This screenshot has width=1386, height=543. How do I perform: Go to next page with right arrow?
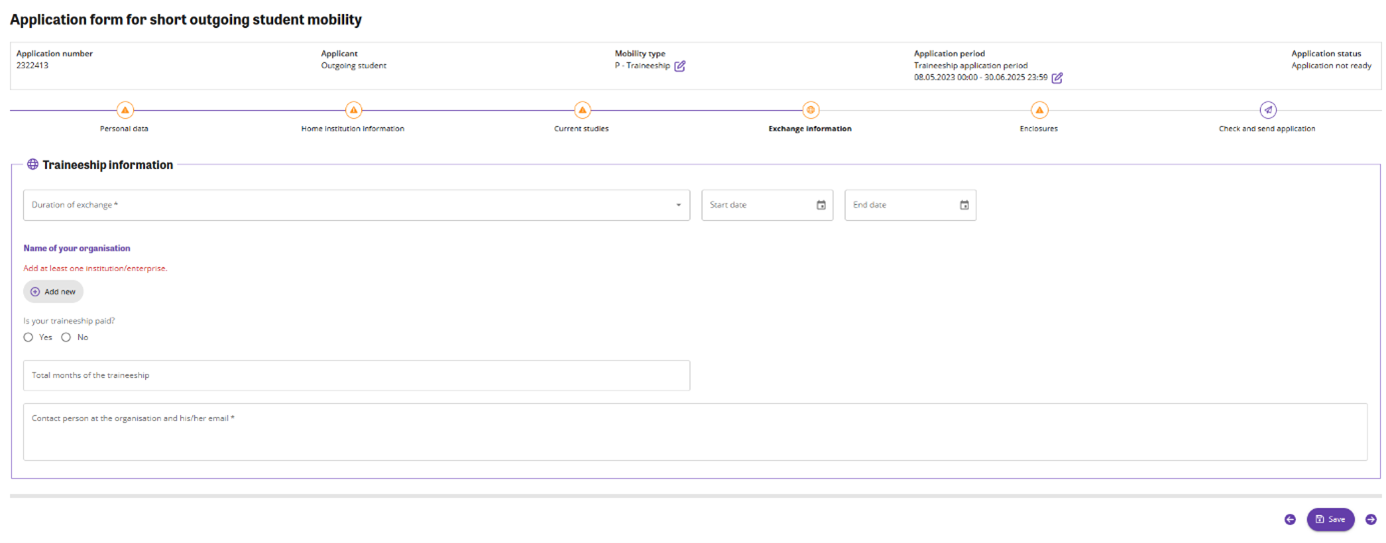tap(1371, 520)
